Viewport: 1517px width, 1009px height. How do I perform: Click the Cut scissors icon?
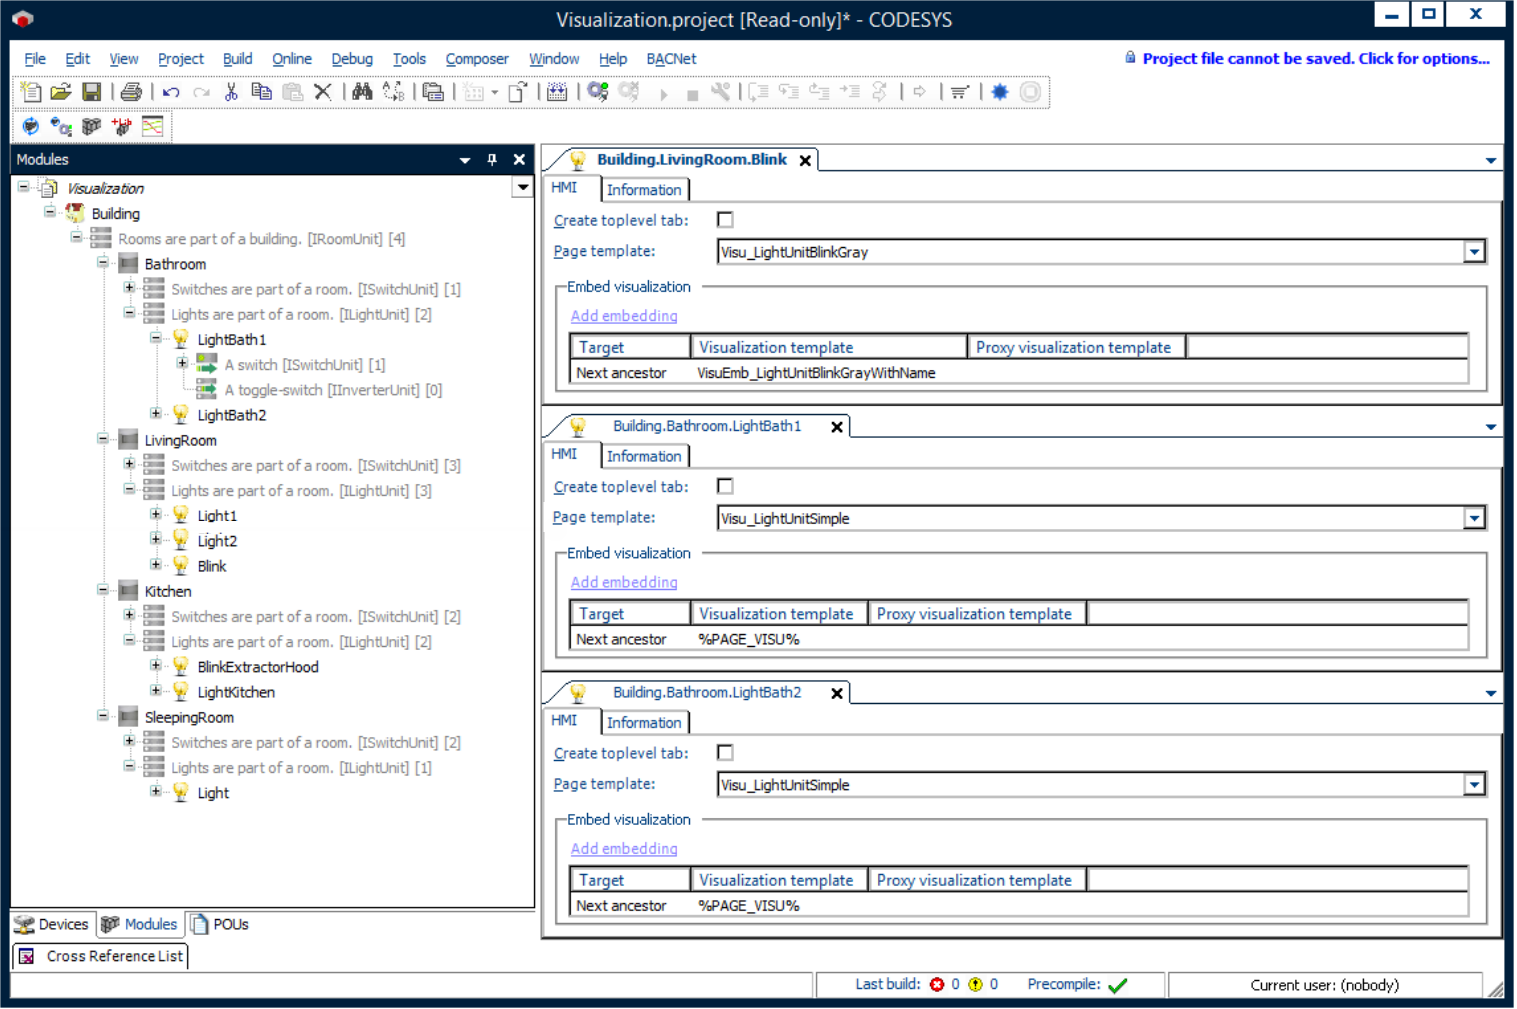click(x=231, y=92)
